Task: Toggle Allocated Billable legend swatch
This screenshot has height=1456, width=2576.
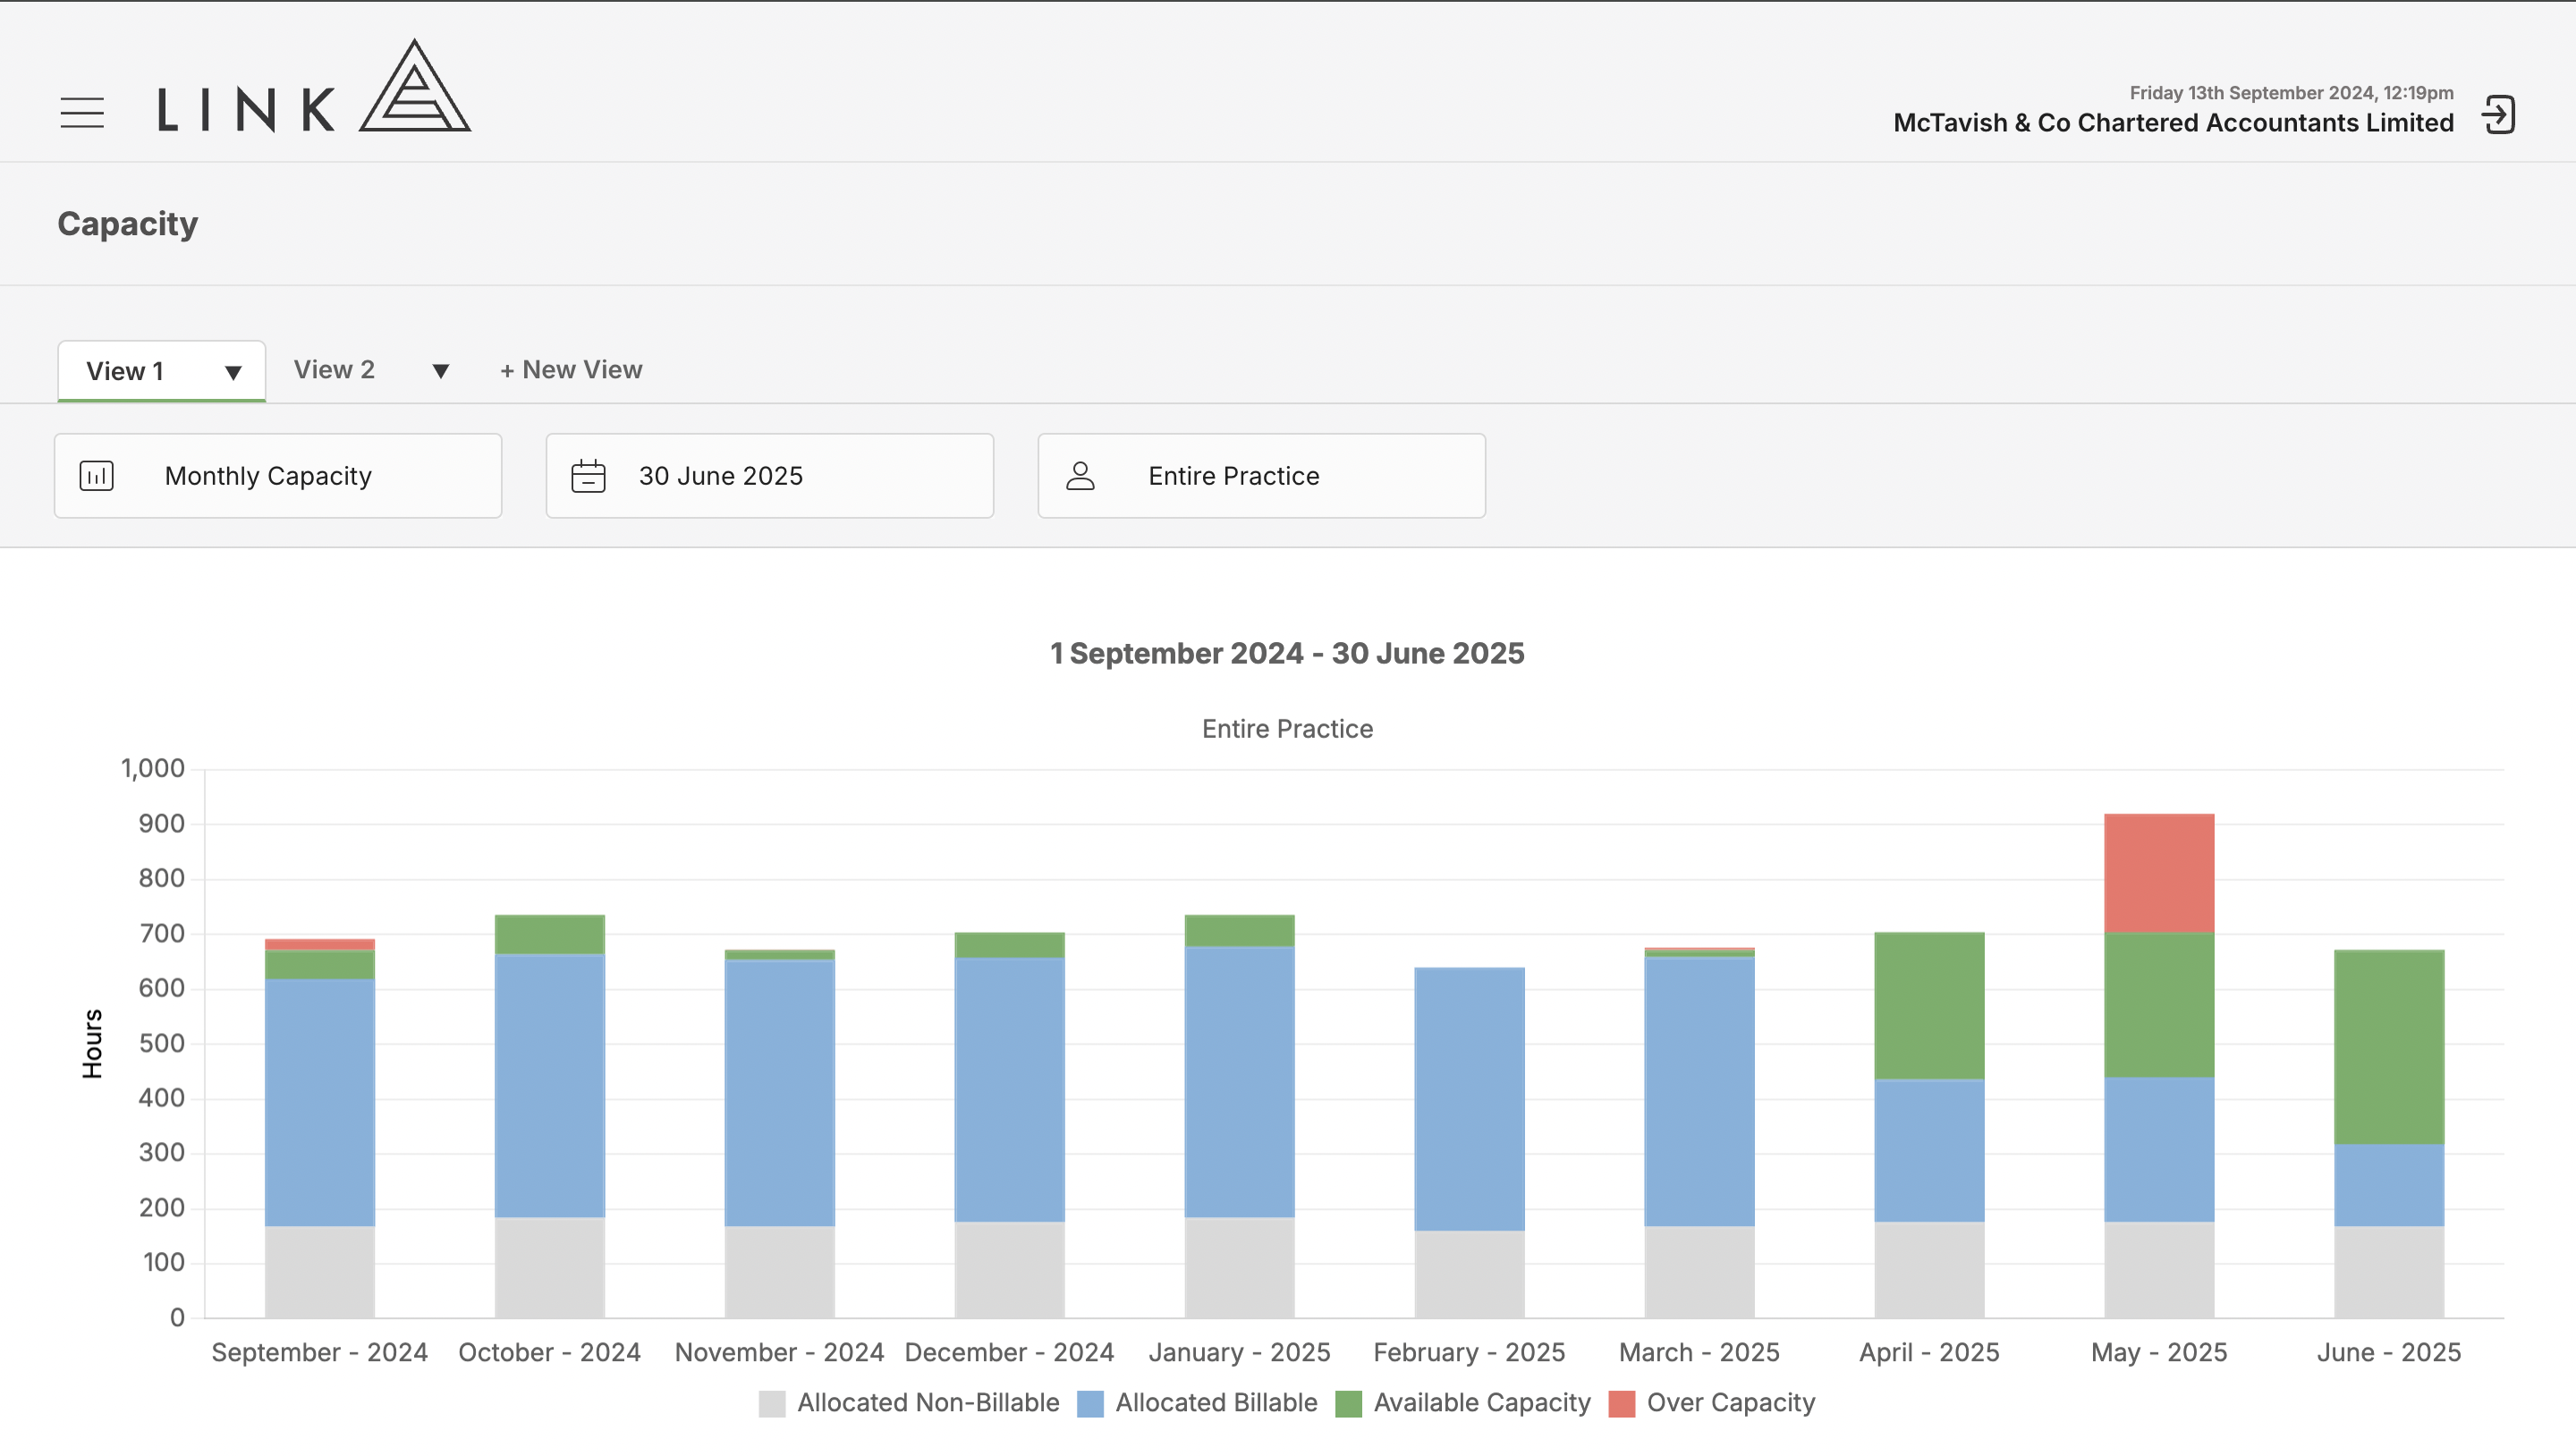Action: (1090, 1404)
